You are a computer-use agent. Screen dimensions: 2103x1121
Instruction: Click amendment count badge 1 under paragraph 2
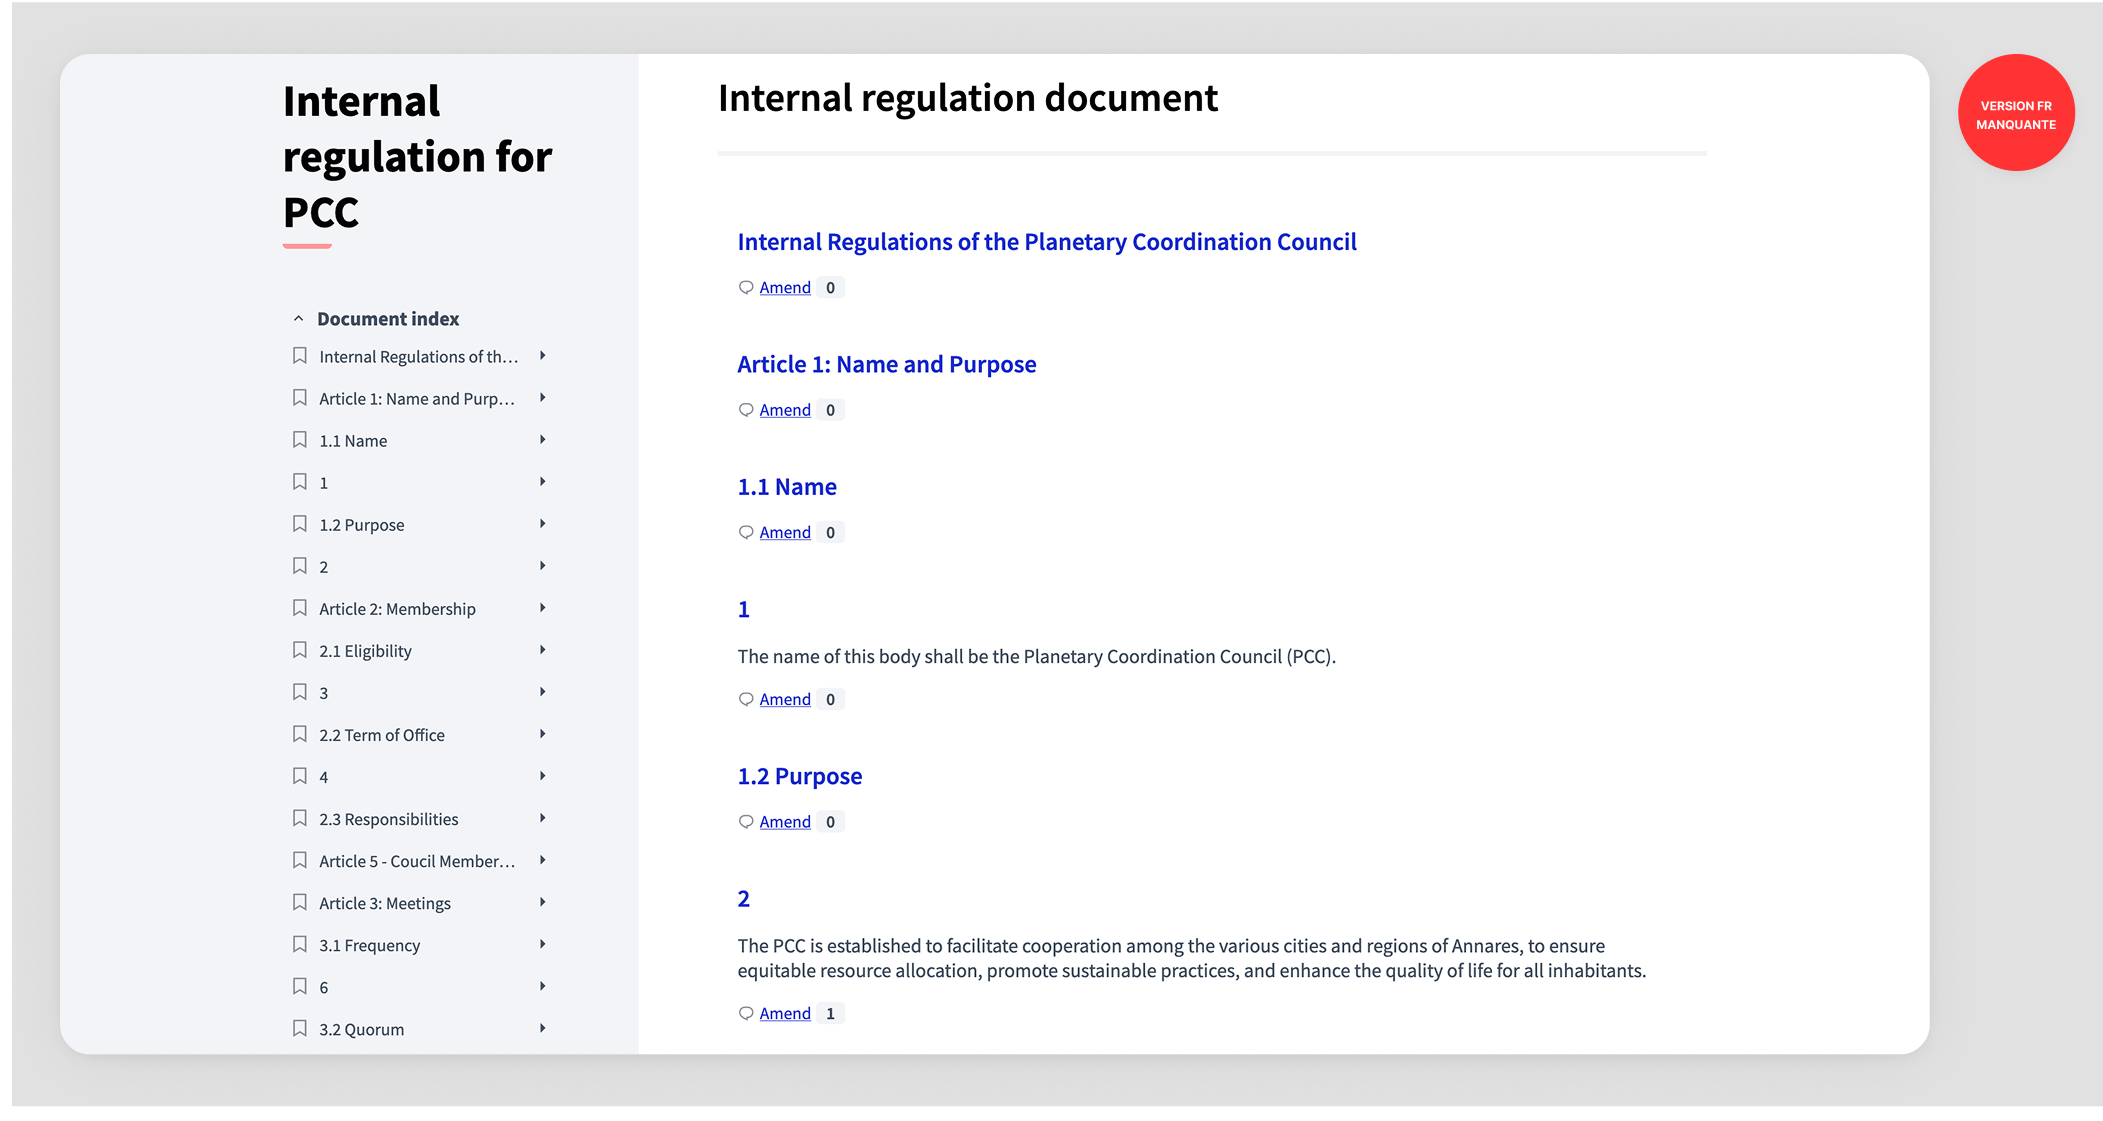click(830, 1014)
